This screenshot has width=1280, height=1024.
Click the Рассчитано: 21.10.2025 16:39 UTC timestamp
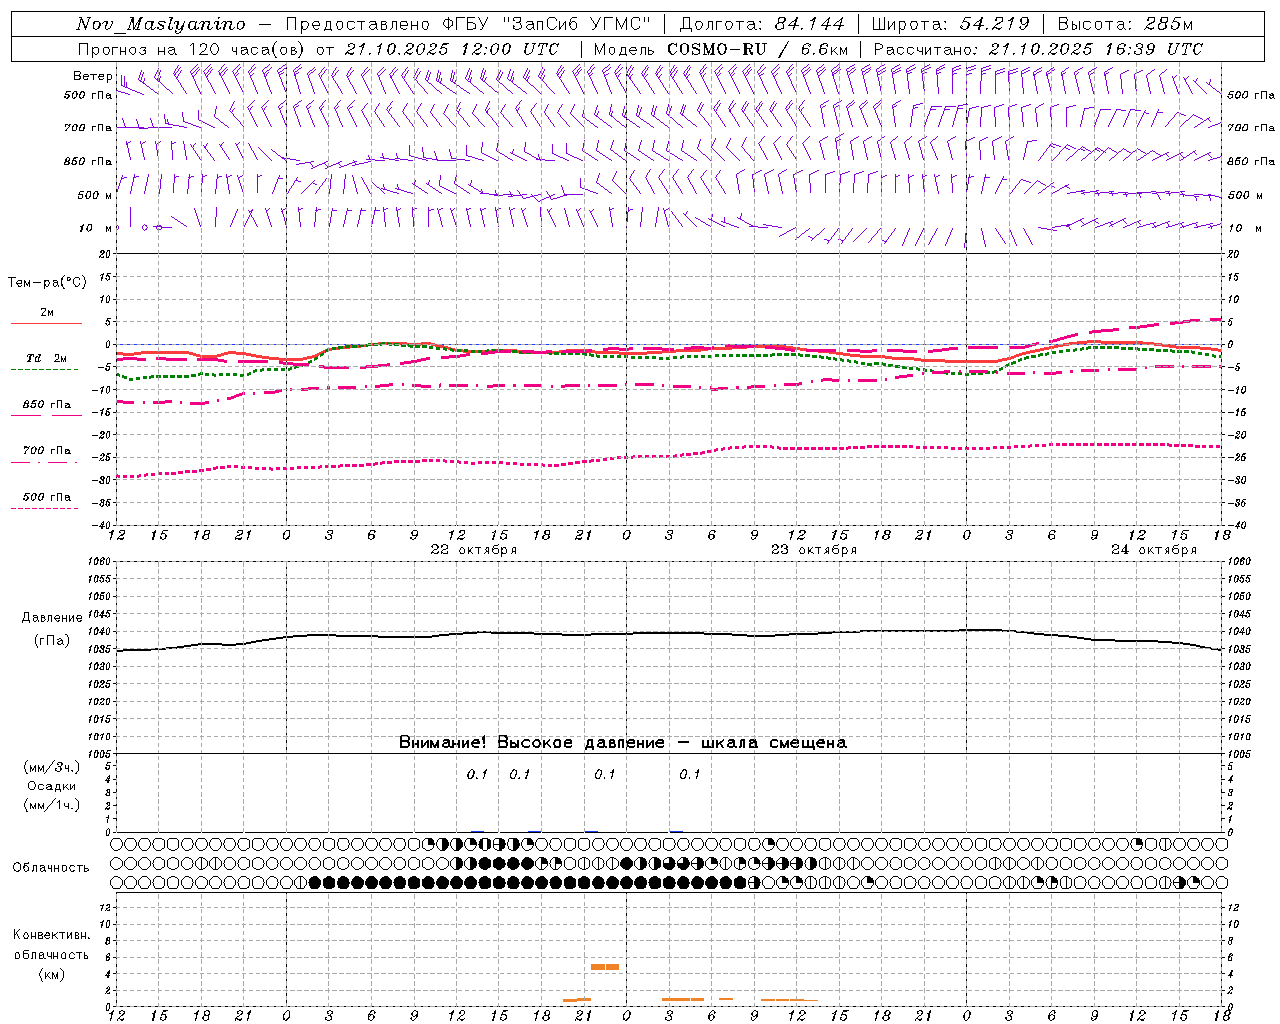click(1038, 49)
